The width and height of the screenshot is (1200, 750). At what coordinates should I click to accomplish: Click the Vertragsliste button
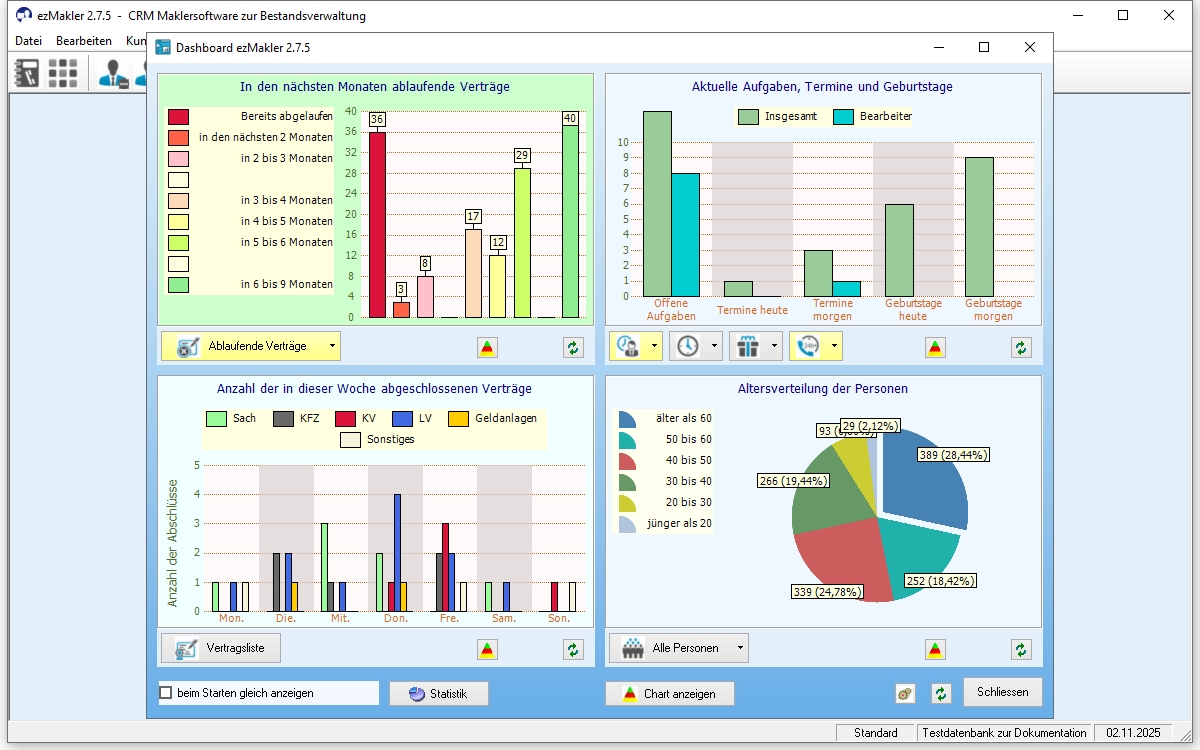221,648
